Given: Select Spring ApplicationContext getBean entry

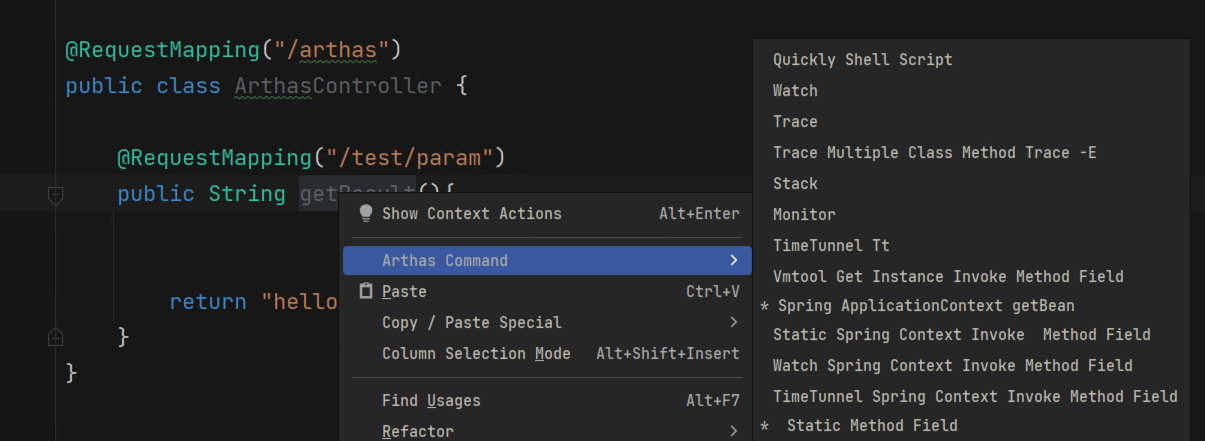Looking at the screenshot, I should click(971, 305).
